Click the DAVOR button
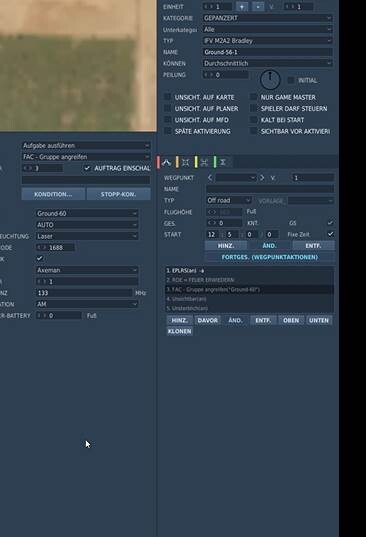 click(x=207, y=320)
